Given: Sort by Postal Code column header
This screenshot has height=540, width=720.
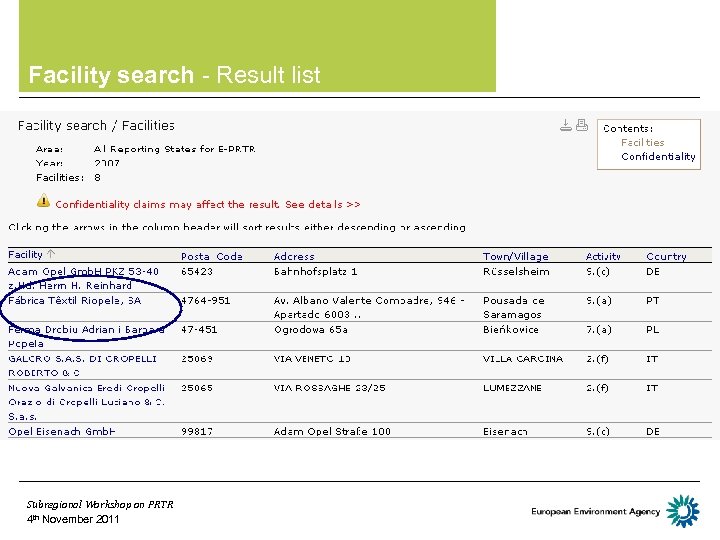Looking at the screenshot, I should [x=212, y=256].
